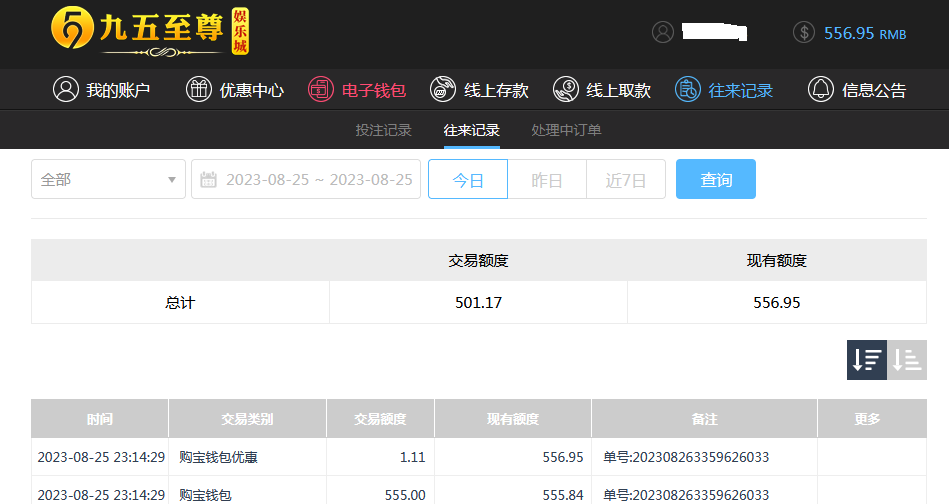
Task: Open 信息公告 announcements
Action: pyautogui.click(x=856, y=90)
